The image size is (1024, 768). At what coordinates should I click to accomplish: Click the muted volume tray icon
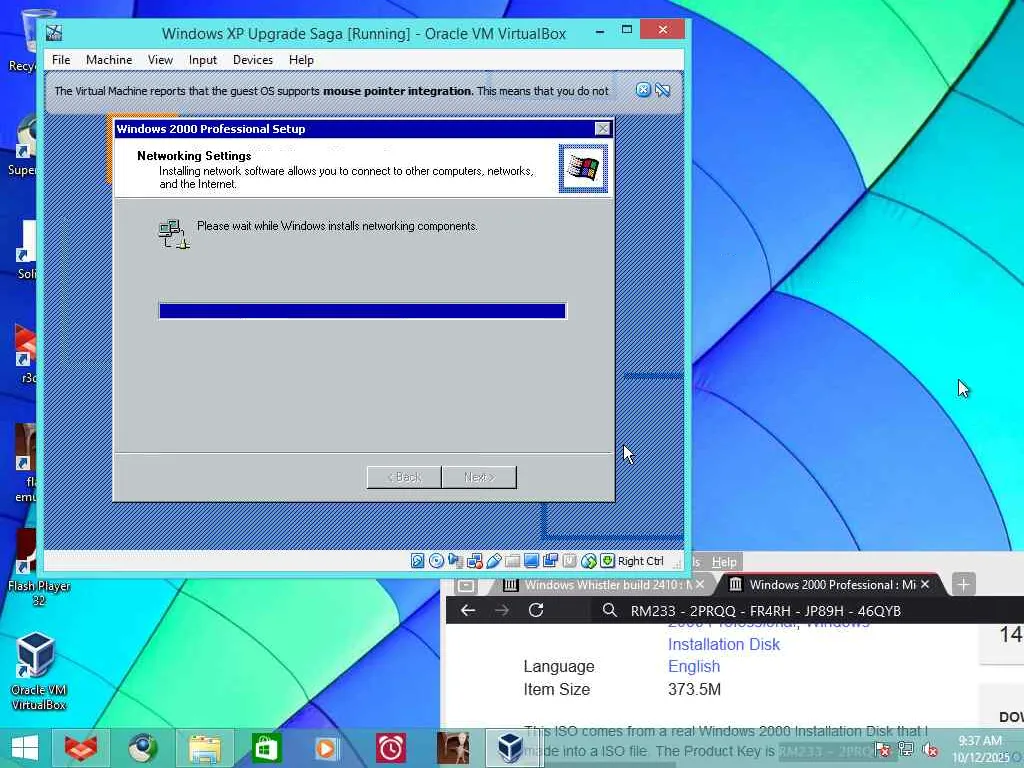pyautogui.click(x=930, y=750)
